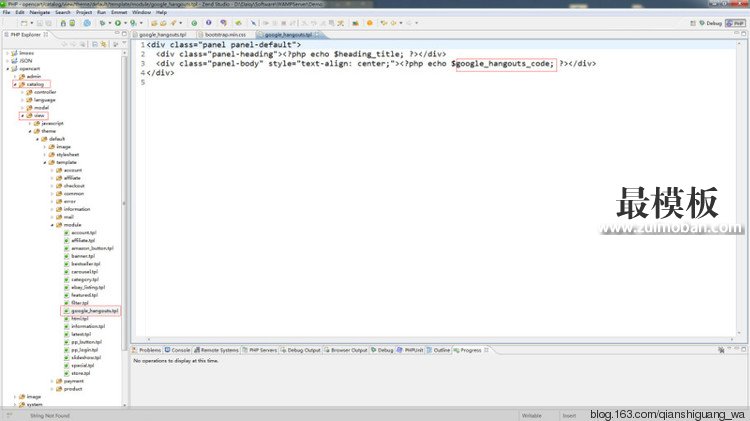The width and height of the screenshot is (750, 421).
Task: Click the Problems view icon
Action: (135, 350)
